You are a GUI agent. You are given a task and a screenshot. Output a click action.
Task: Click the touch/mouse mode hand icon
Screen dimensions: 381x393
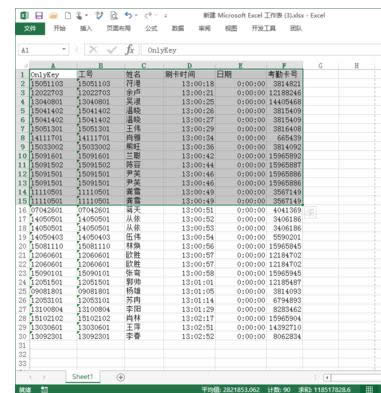pos(79,16)
